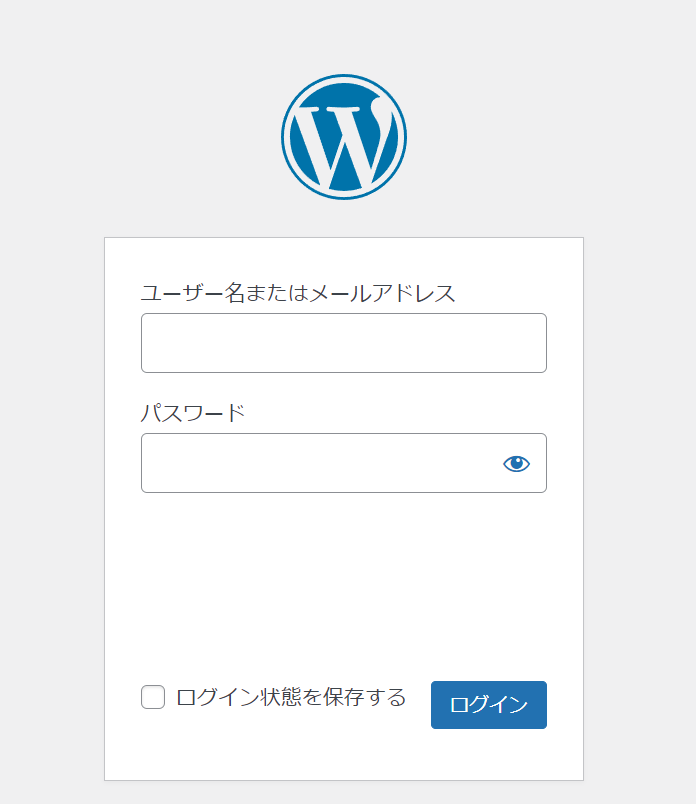The height and width of the screenshot is (804, 696).
Task: Toggle password visibility with the eye
Action: (516, 464)
